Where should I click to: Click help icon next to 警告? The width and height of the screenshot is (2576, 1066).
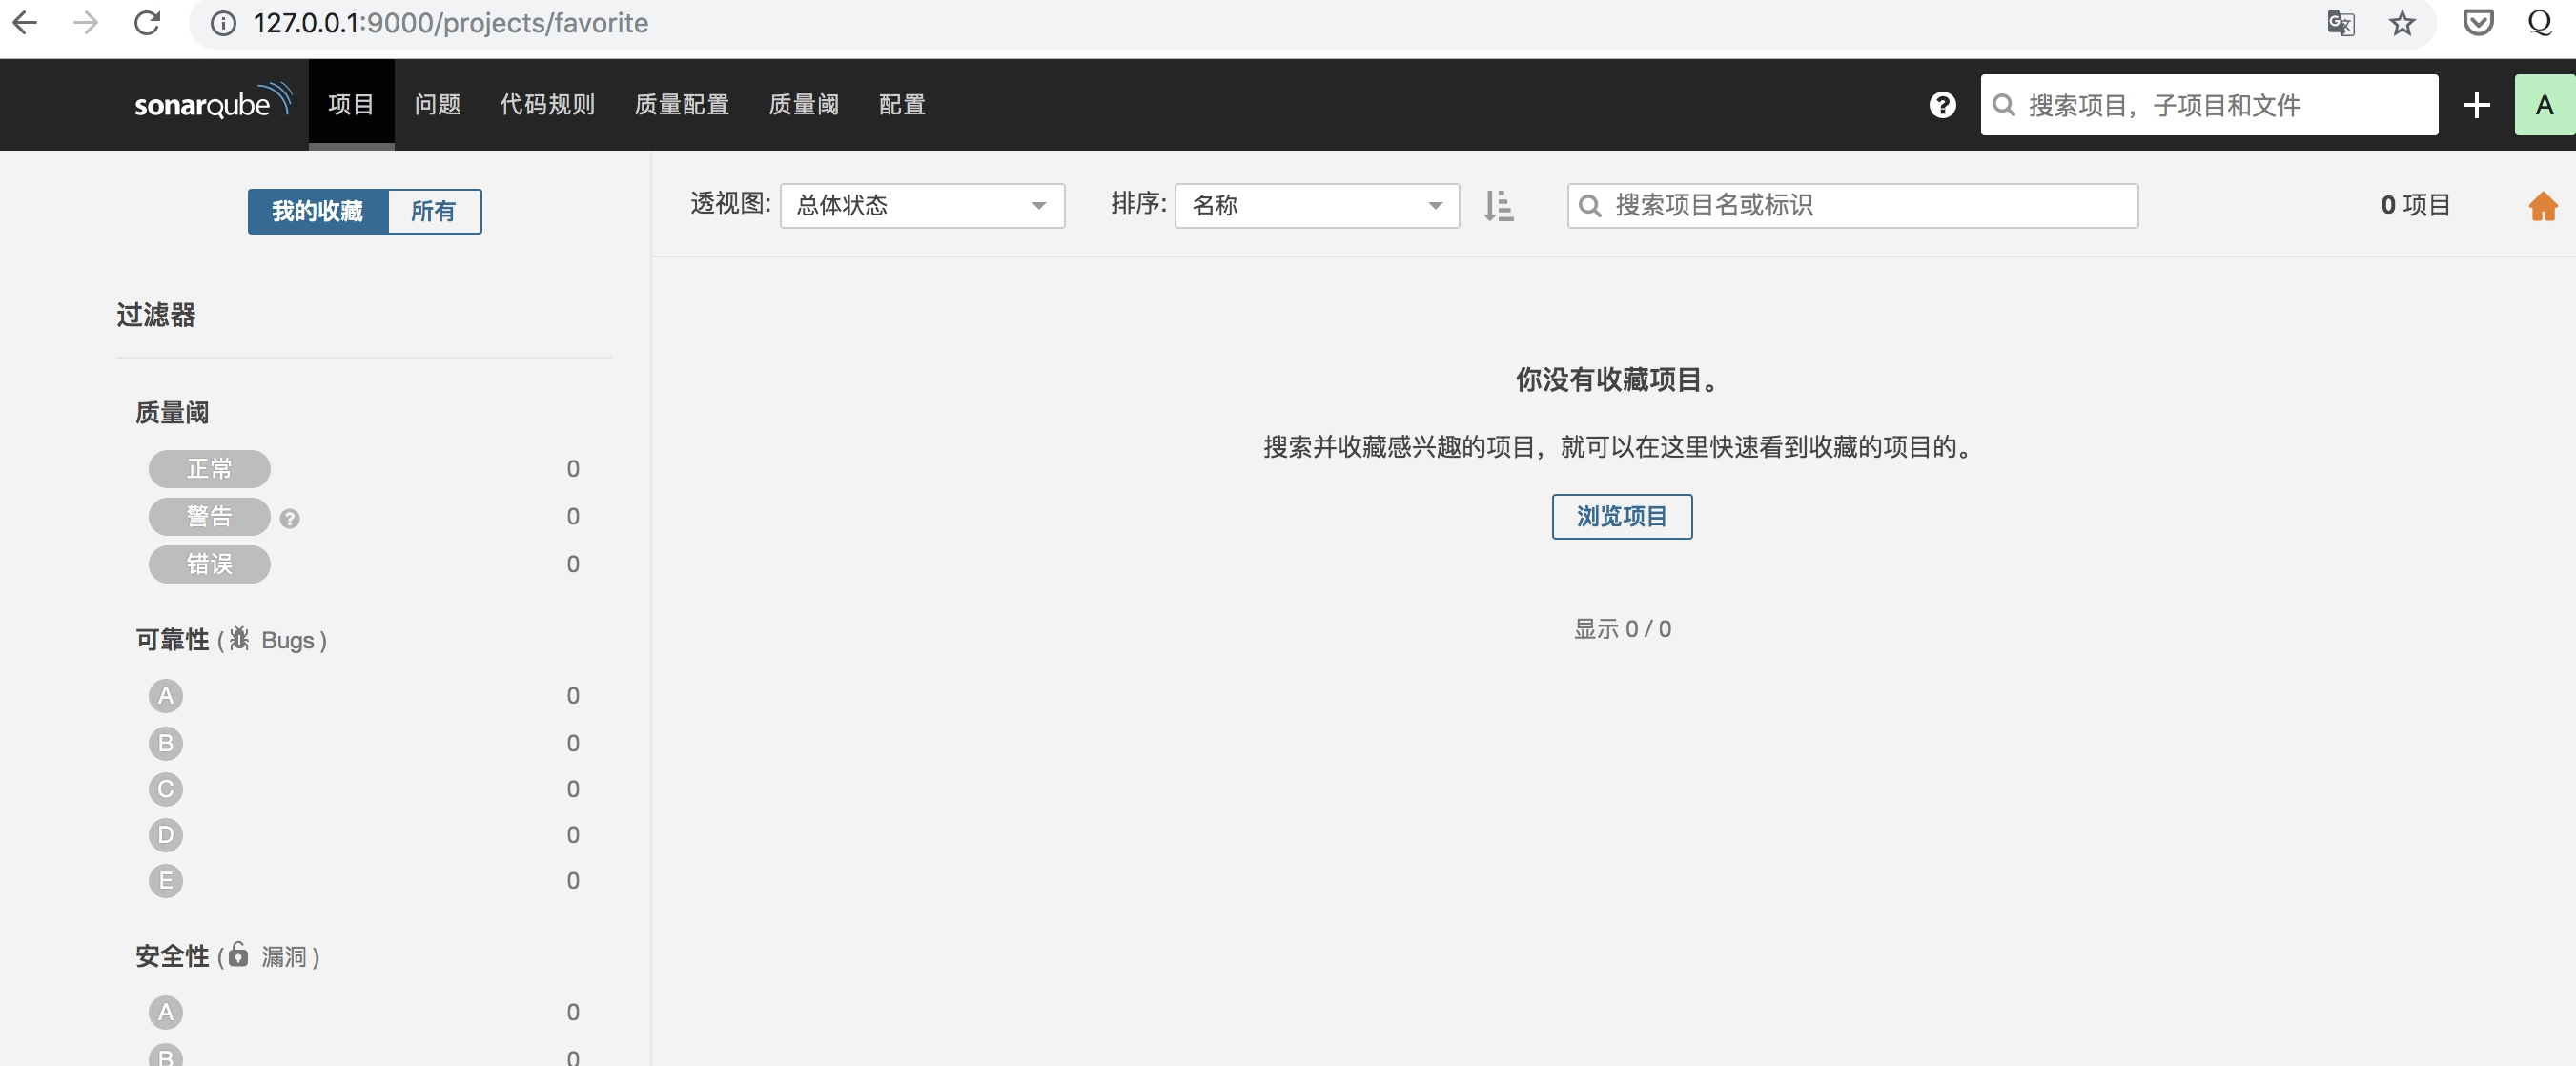290,518
